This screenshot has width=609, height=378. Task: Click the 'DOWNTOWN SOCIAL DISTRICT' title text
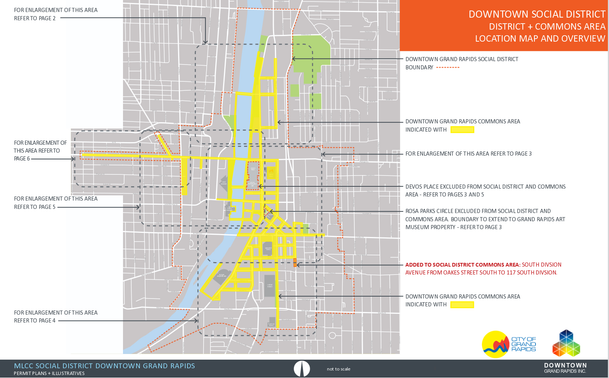pyautogui.click(x=537, y=14)
